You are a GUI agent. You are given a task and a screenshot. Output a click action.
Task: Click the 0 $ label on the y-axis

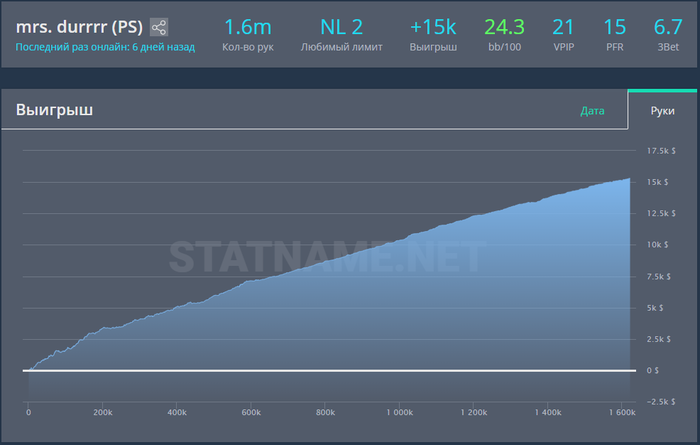point(652,370)
